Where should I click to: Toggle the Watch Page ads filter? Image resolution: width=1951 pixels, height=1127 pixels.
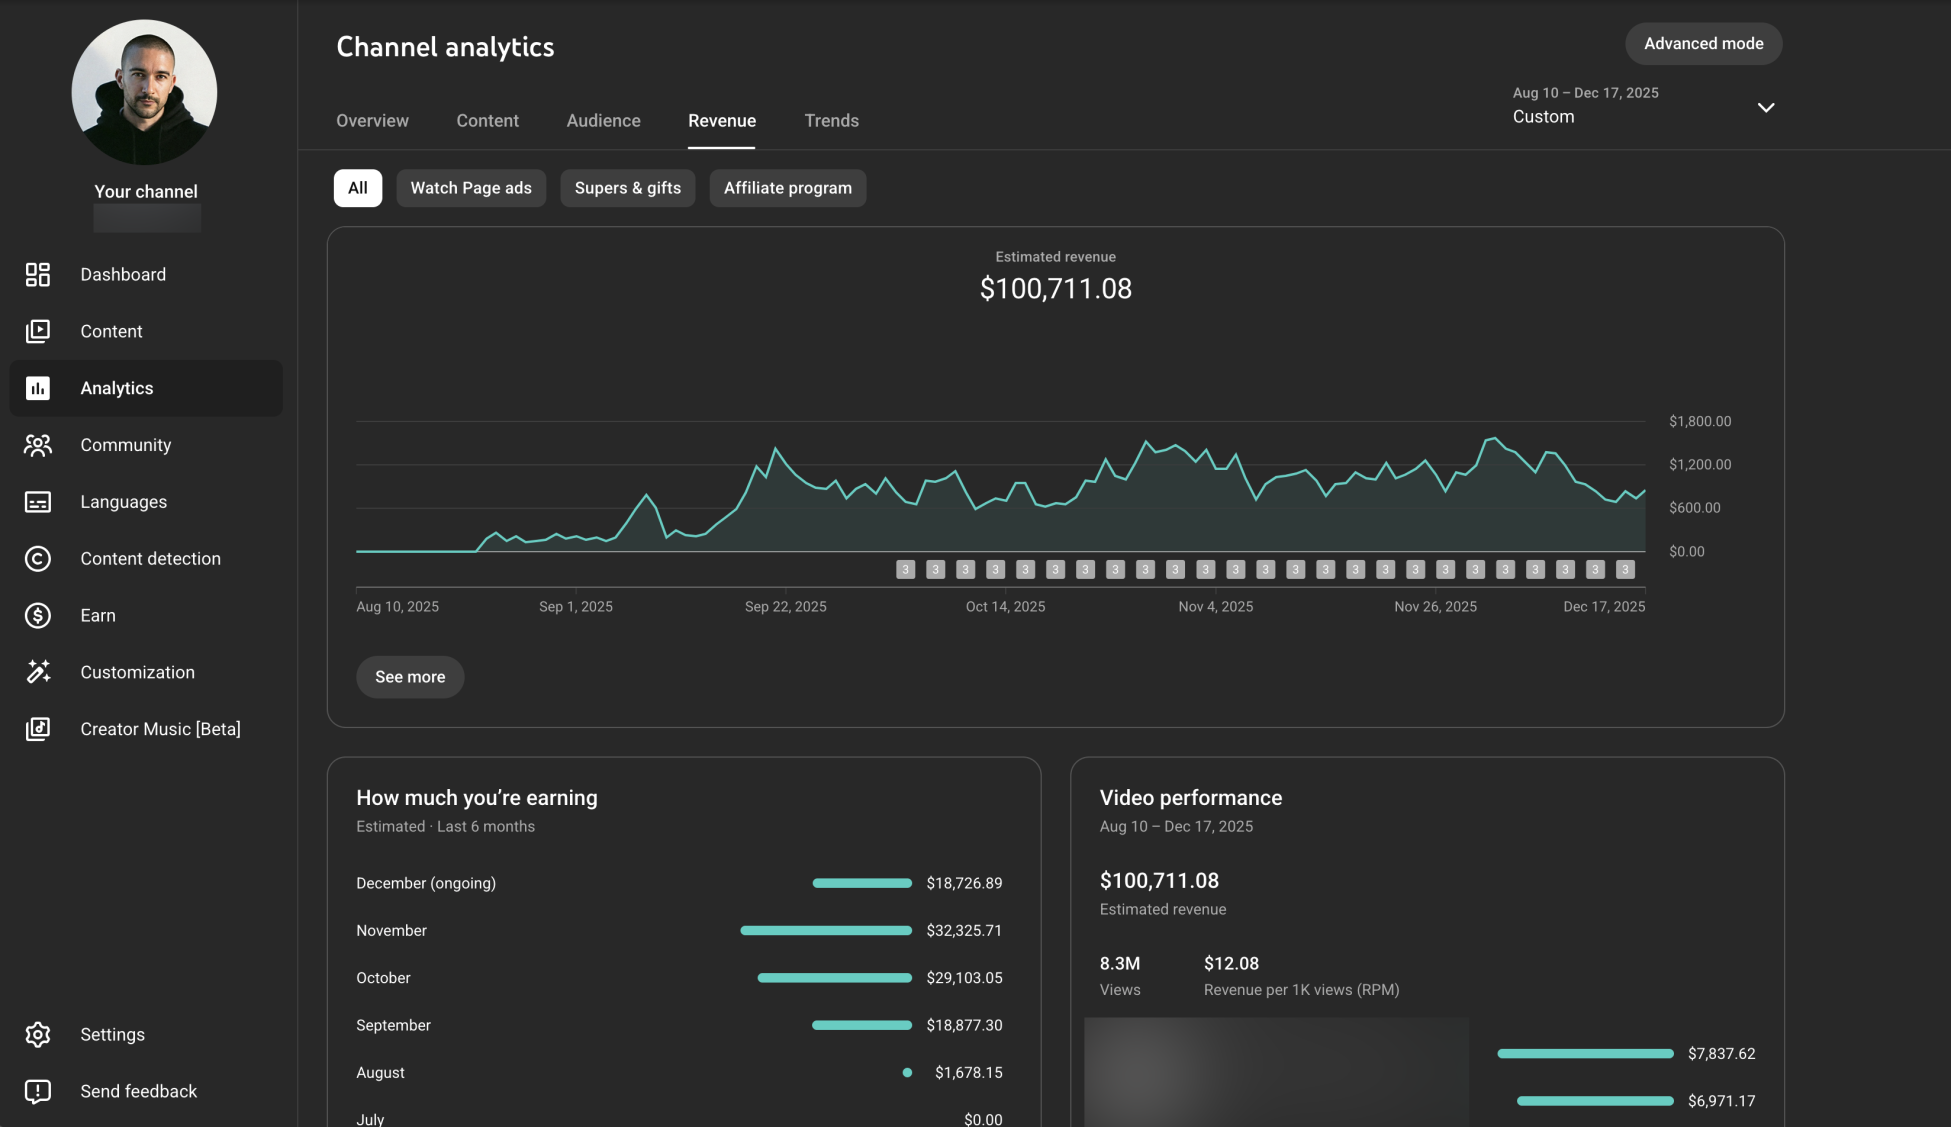tap(471, 188)
